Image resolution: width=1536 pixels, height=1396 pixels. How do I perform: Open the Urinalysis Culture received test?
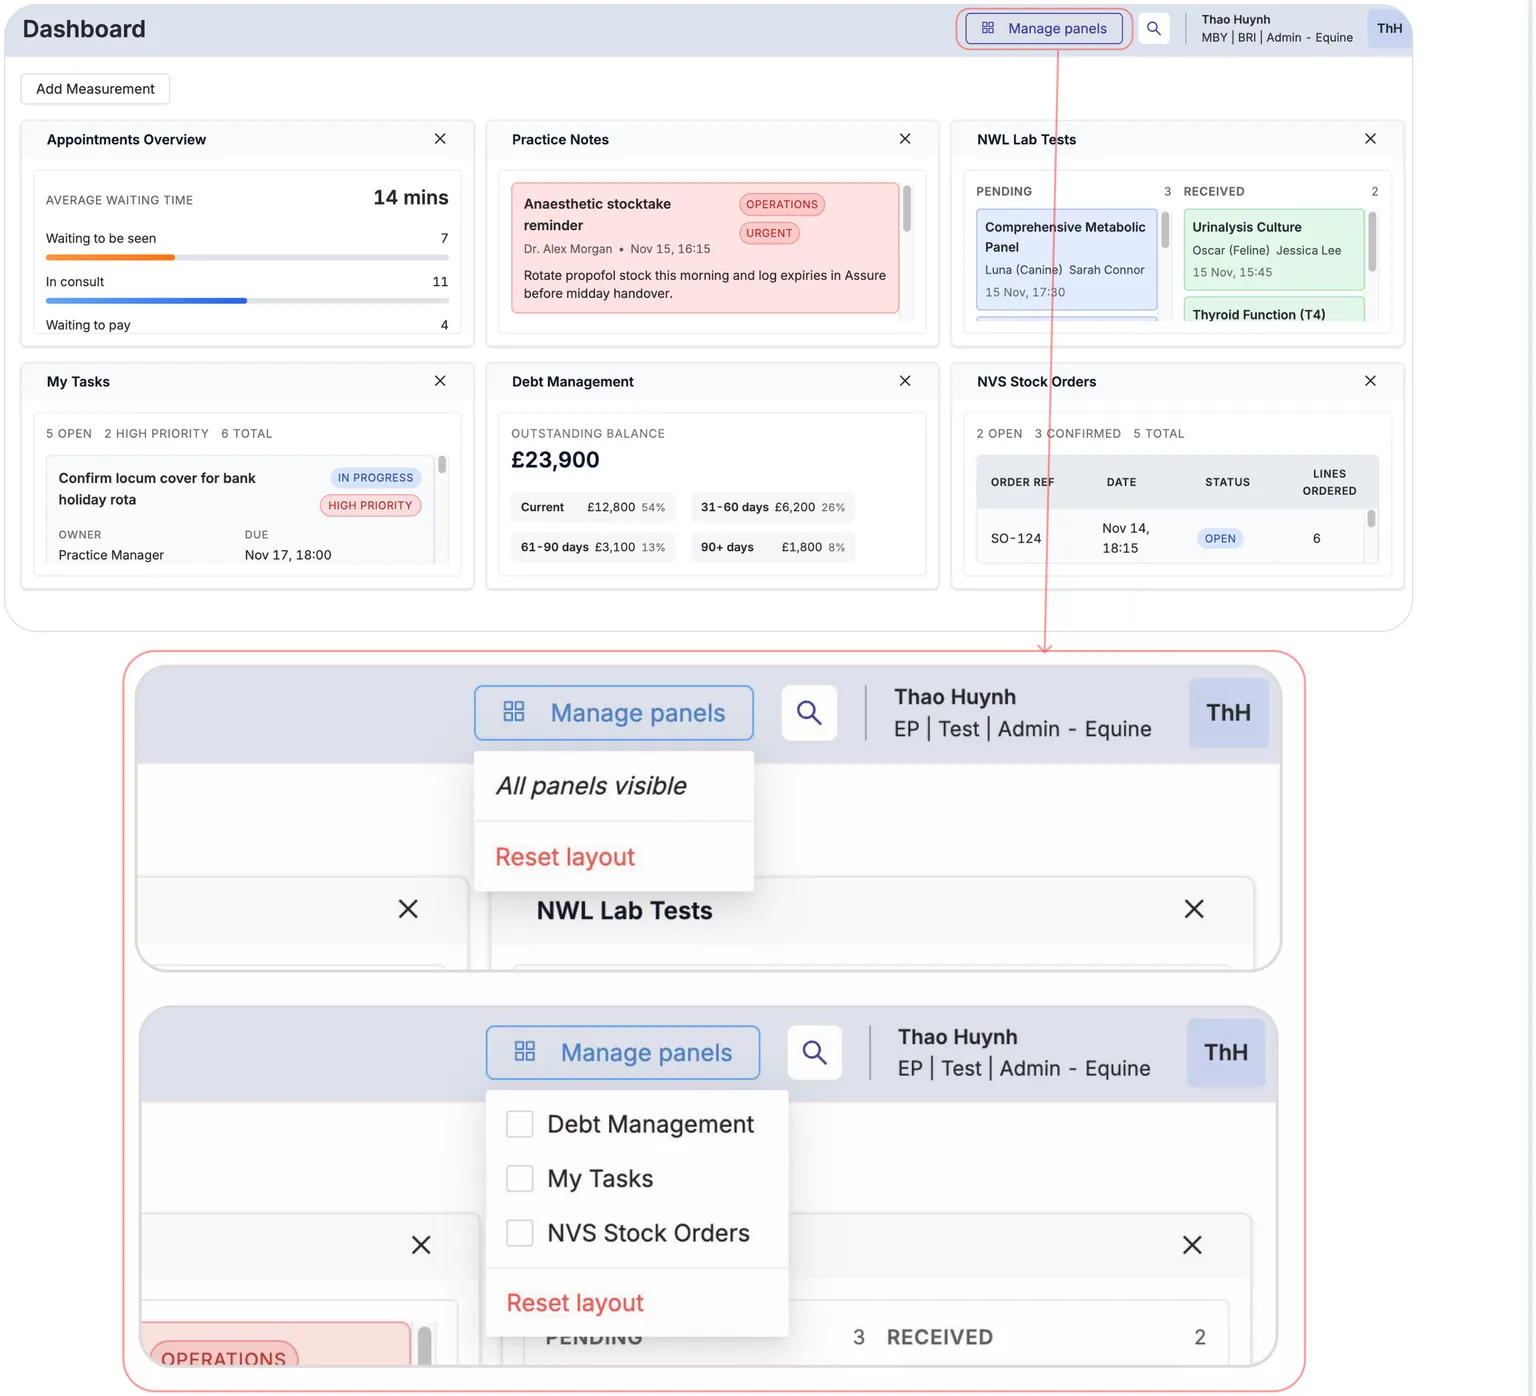point(1274,249)
